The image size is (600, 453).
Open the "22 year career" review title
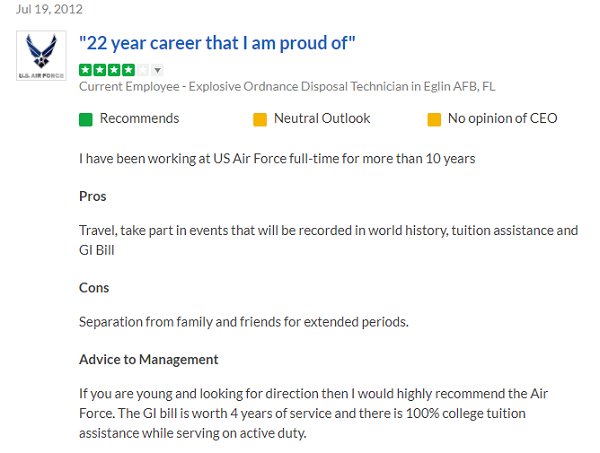(217, 42)
